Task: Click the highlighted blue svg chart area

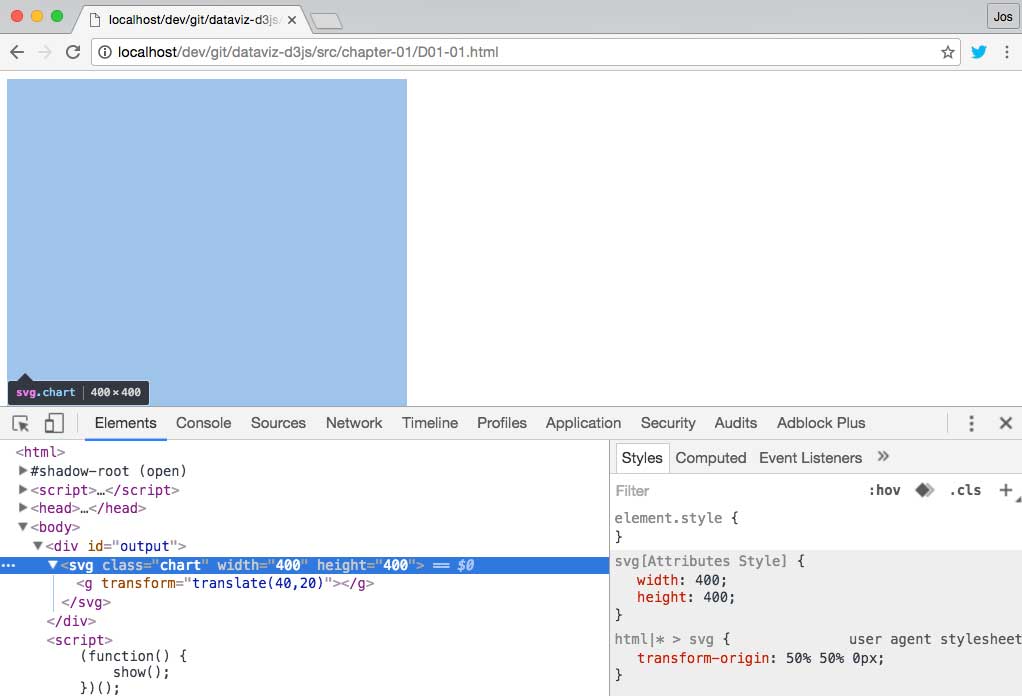Action: click(x=207, y=242)
